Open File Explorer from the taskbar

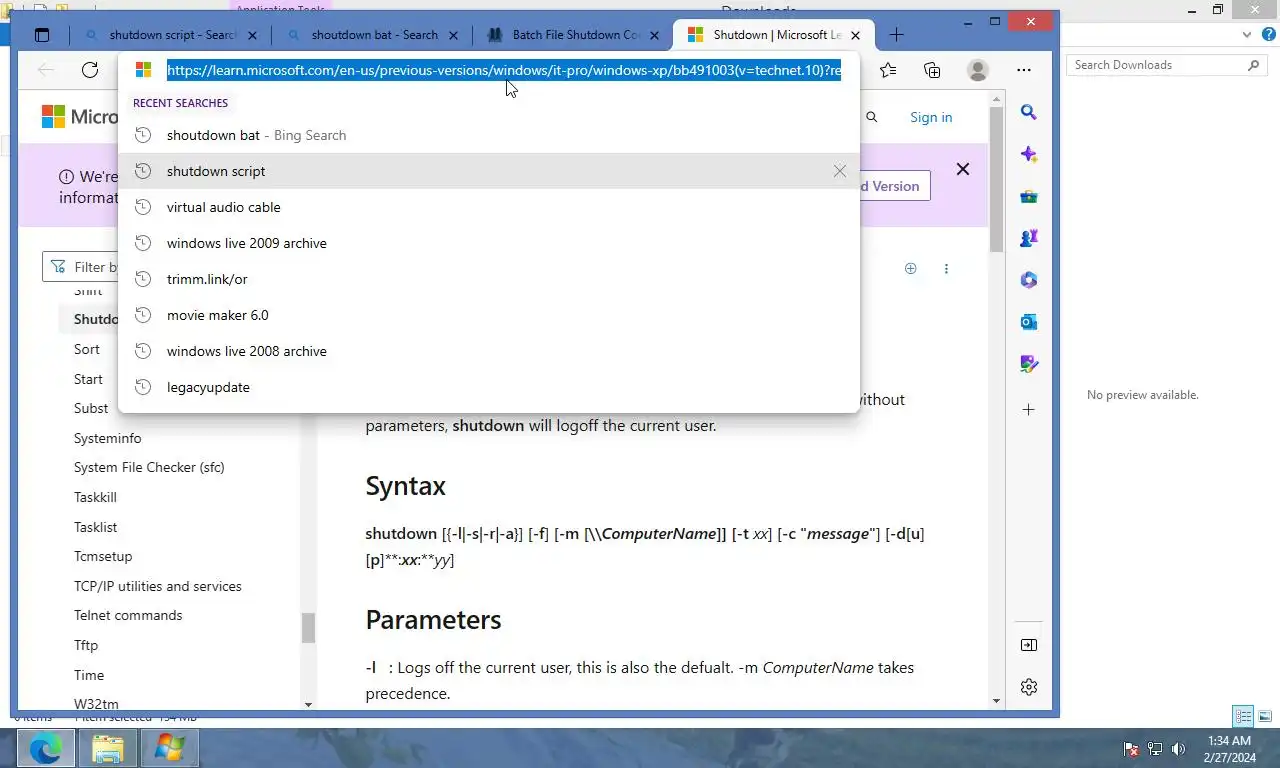coord(108,748)
